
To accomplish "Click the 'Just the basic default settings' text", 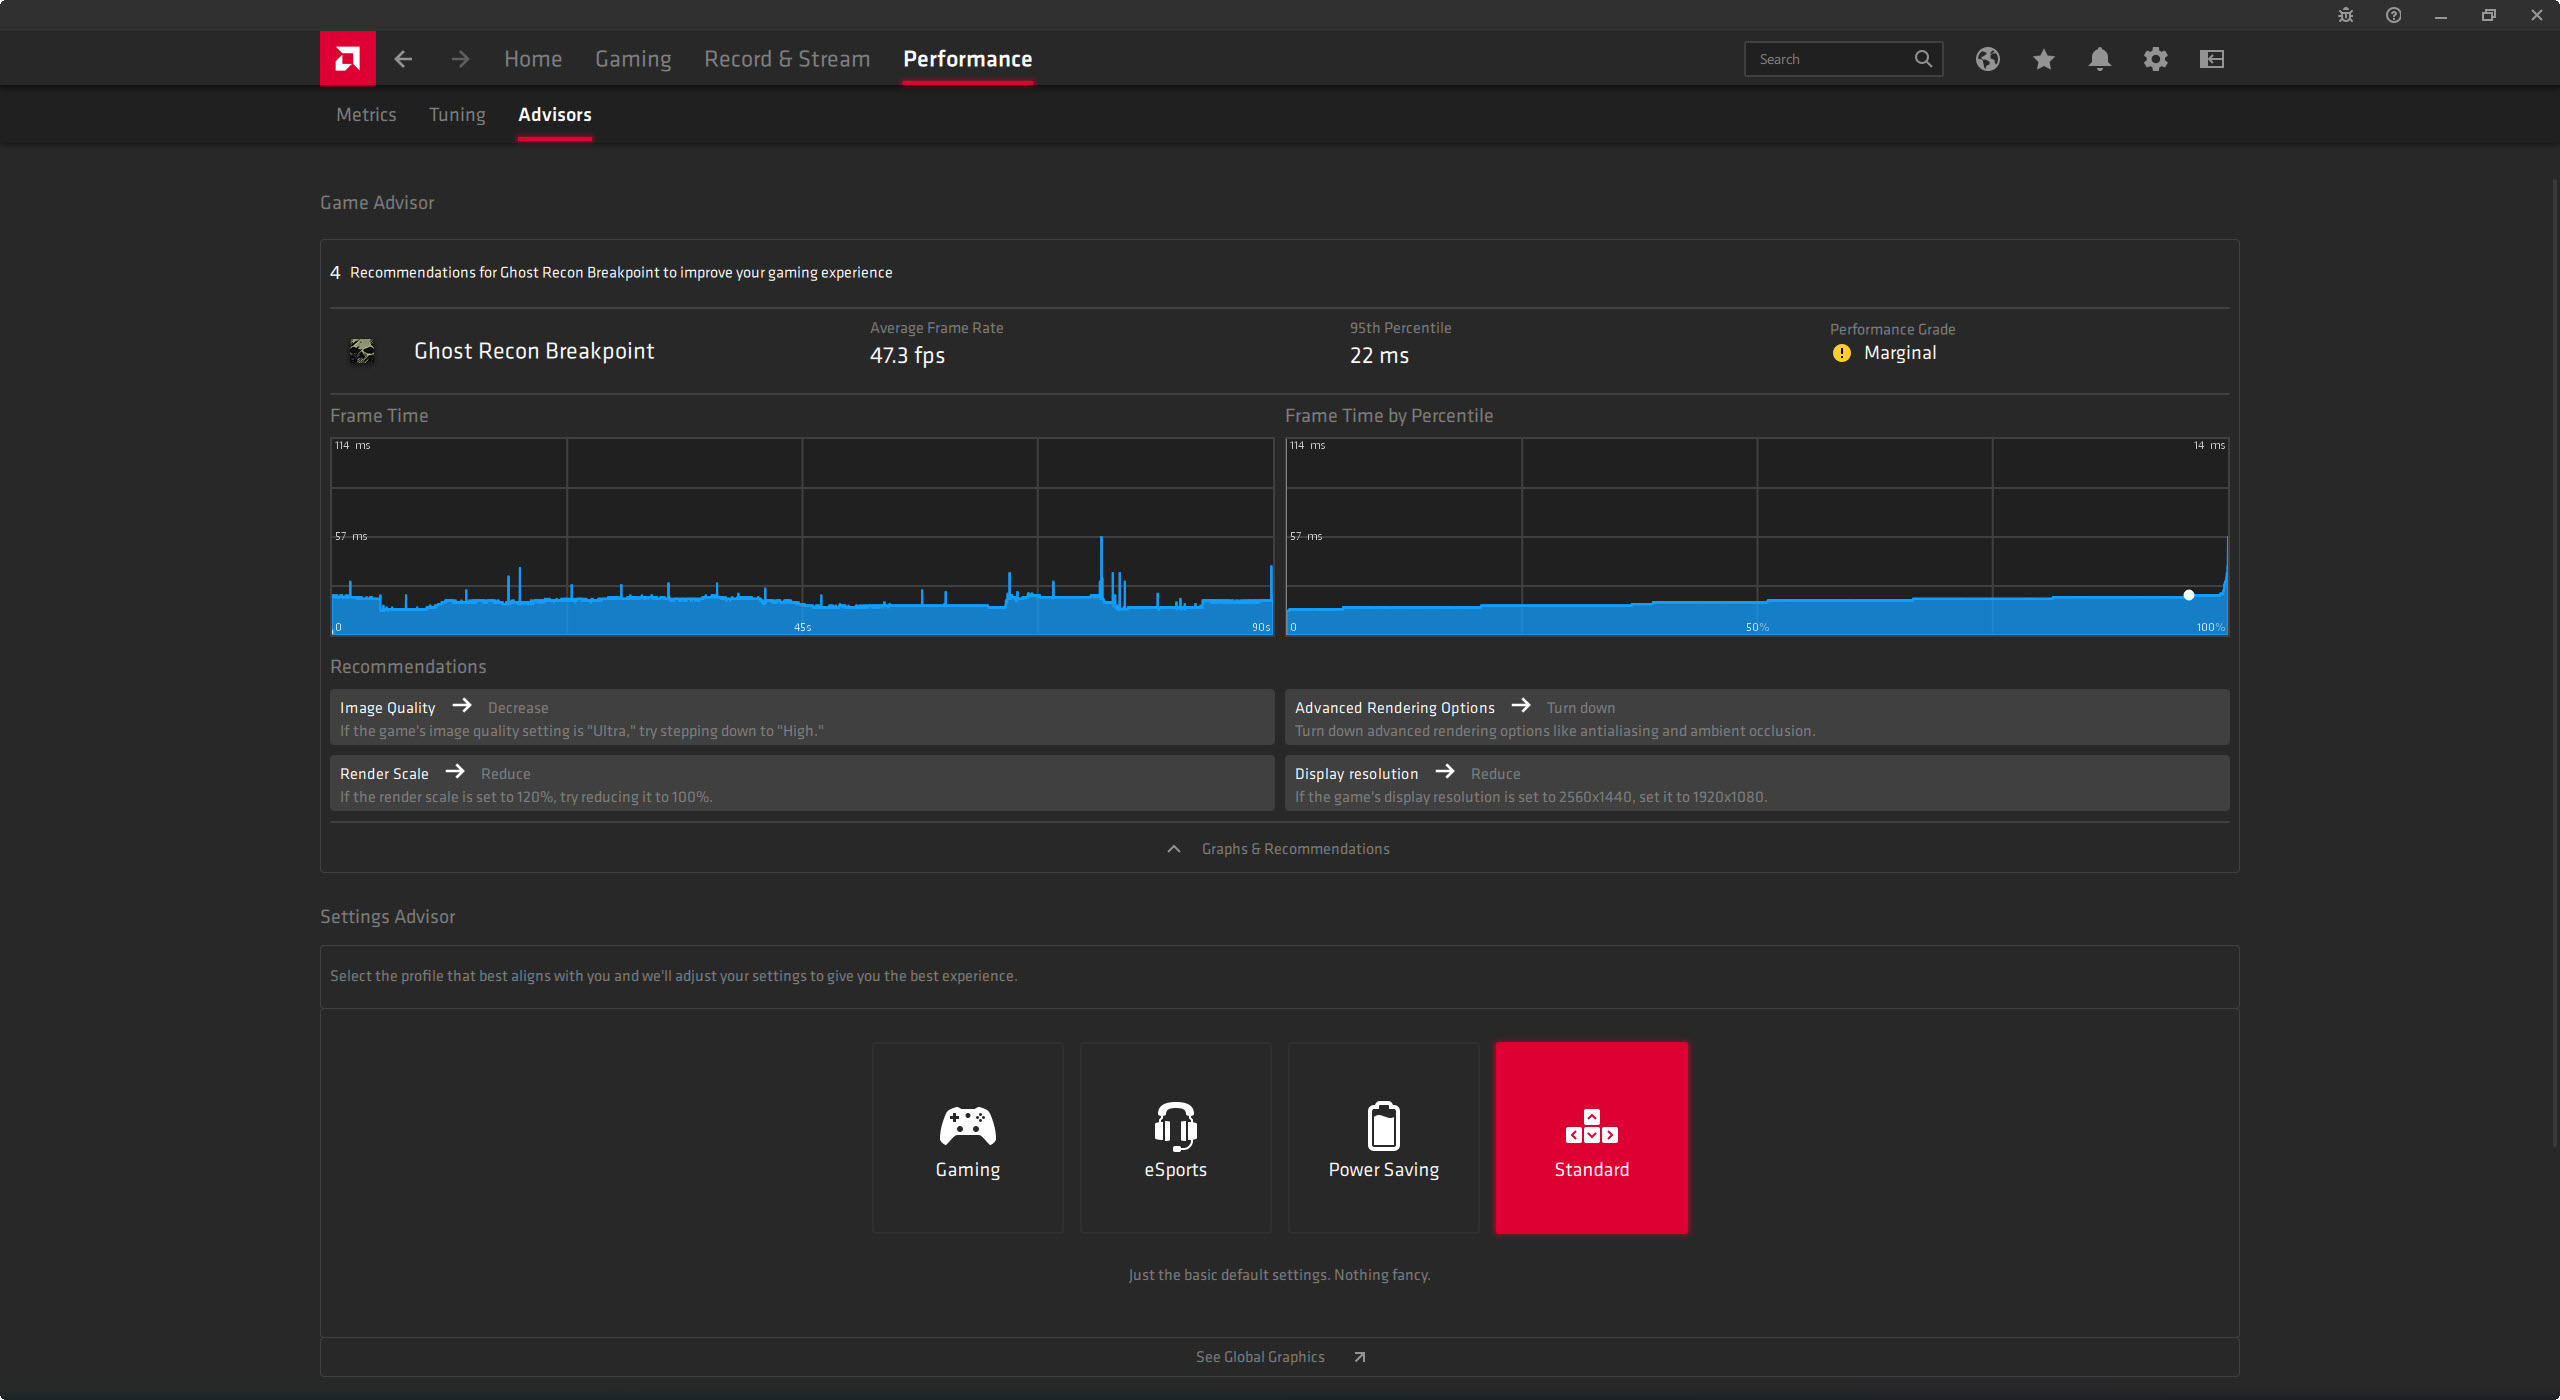I will tap(1279, 1275).
